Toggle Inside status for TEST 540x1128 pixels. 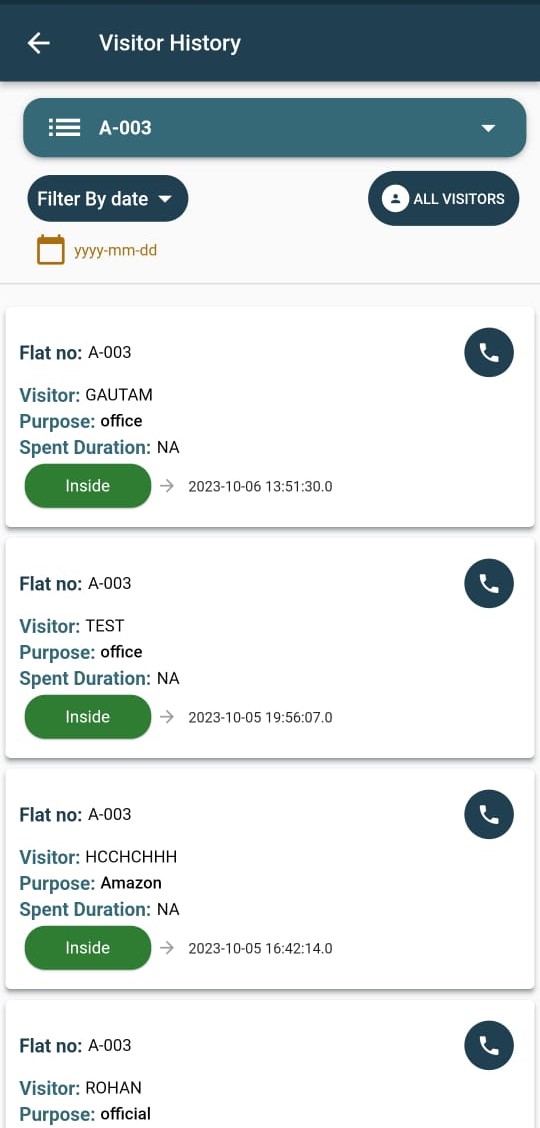click(x=88, y=717)
